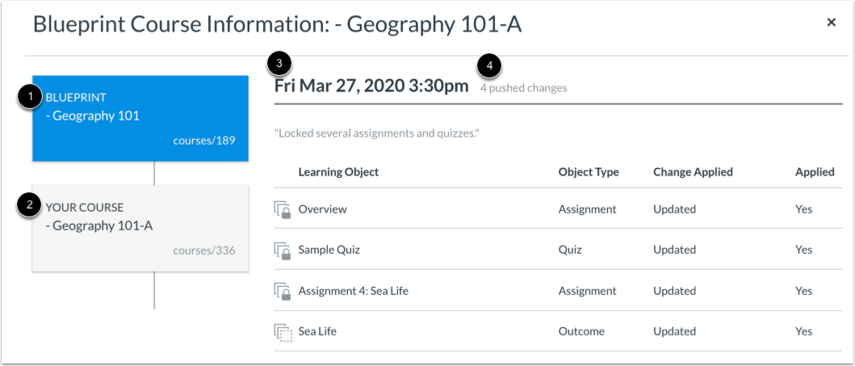Click the Applied column header

(815, 172)
